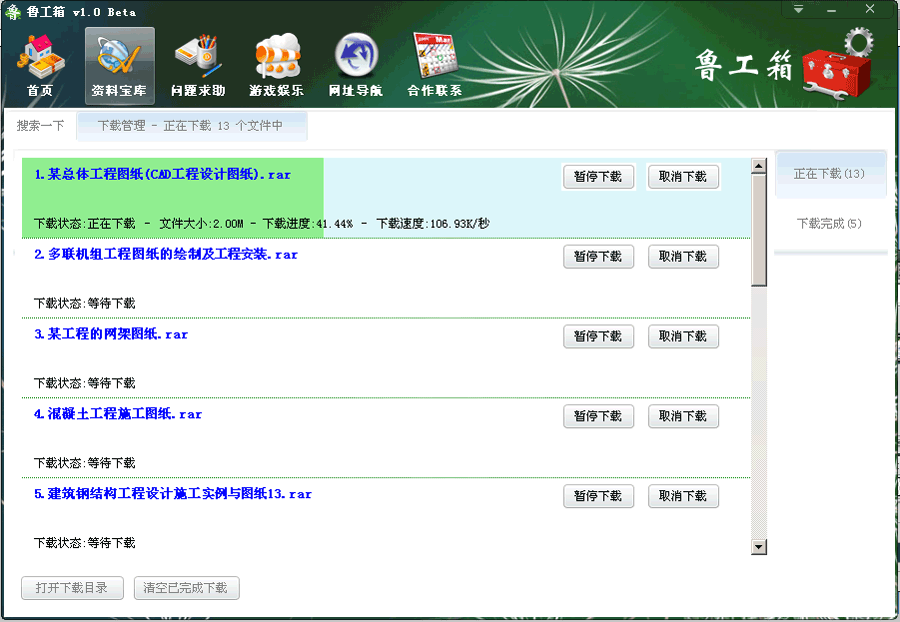Switch to the 下载管理 tab

tap(190, 126)
